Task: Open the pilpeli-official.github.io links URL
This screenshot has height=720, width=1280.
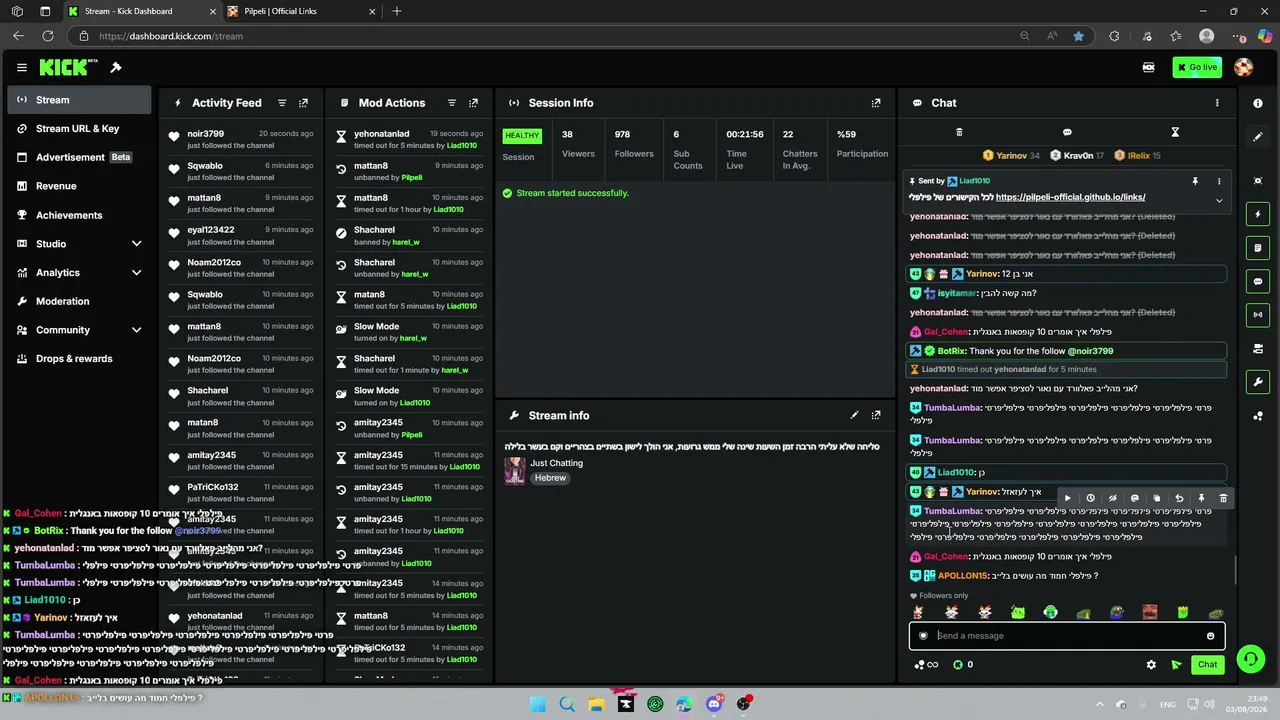Action: (1070, 197)
